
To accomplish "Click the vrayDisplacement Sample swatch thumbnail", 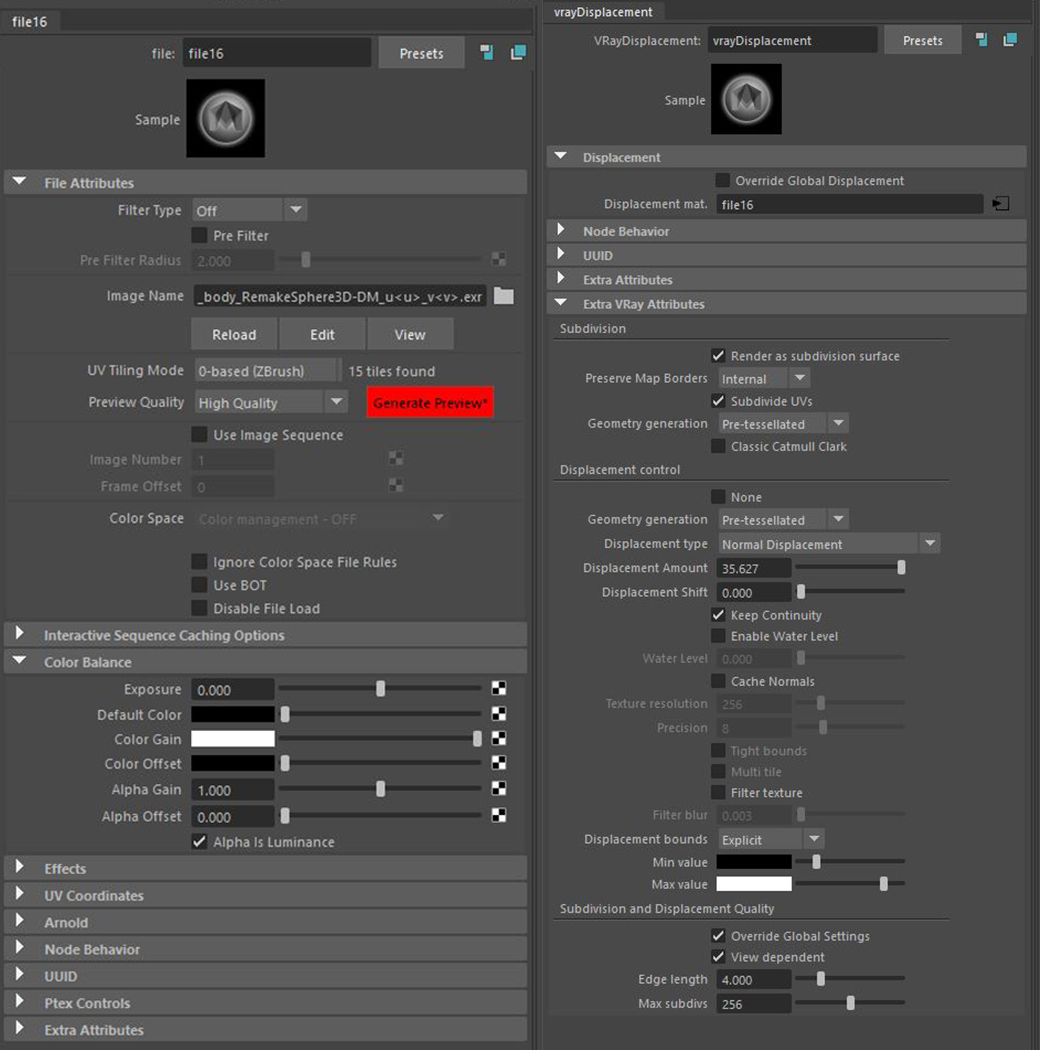I will click(746, 99).
